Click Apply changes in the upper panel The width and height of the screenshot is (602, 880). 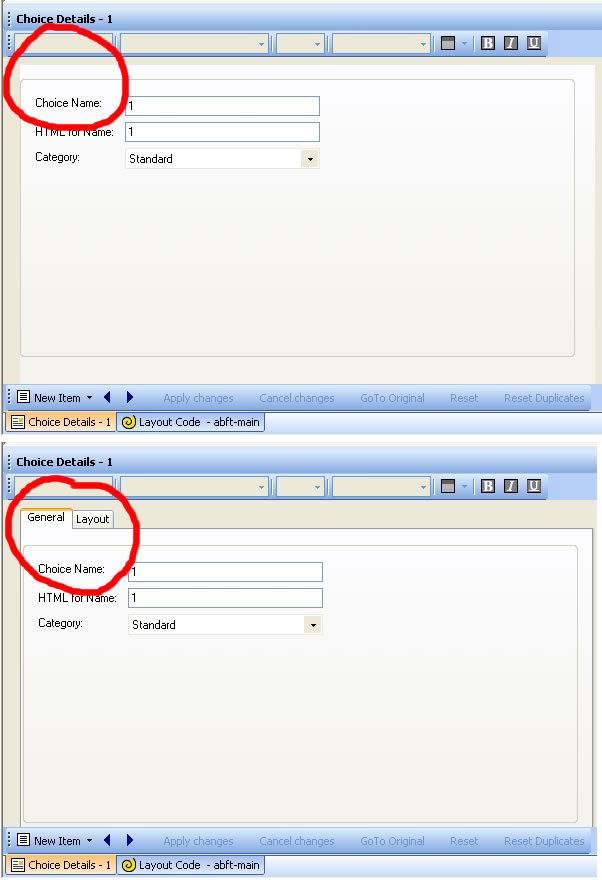tap(198, 398)
